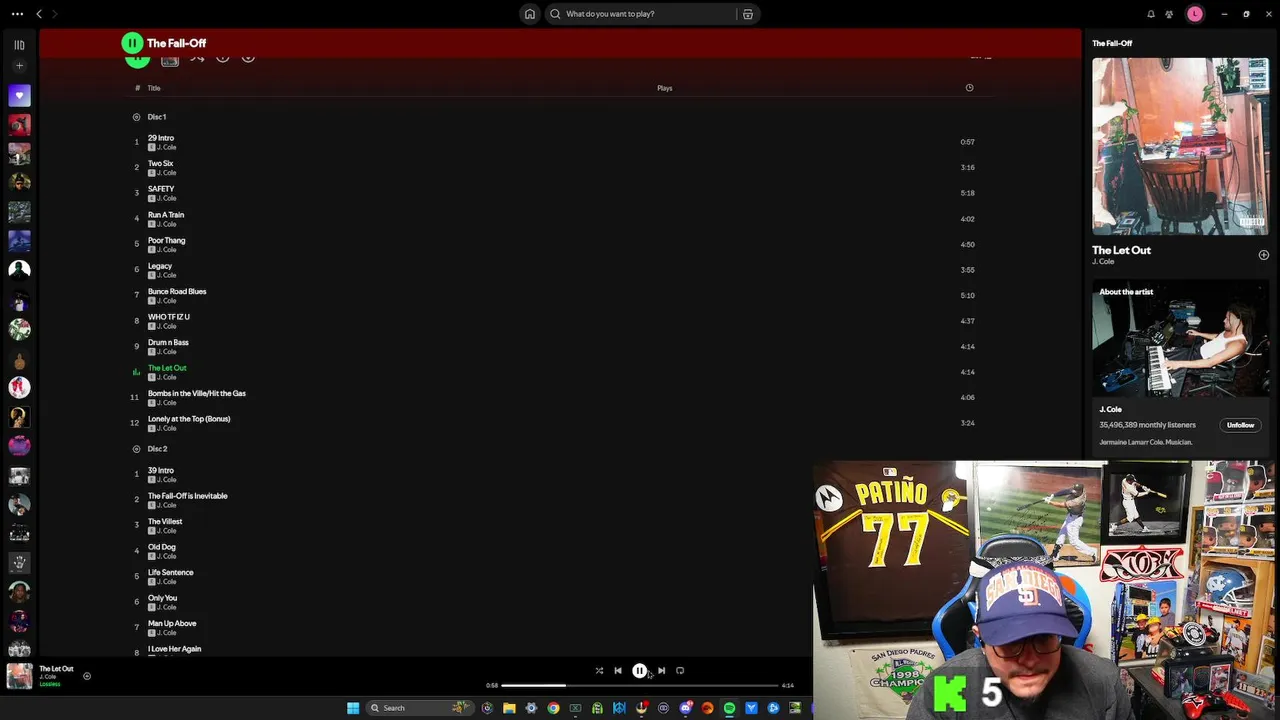Open Google Chrome from the taskbar
The image size is (1280, 720).
point(553,708)
